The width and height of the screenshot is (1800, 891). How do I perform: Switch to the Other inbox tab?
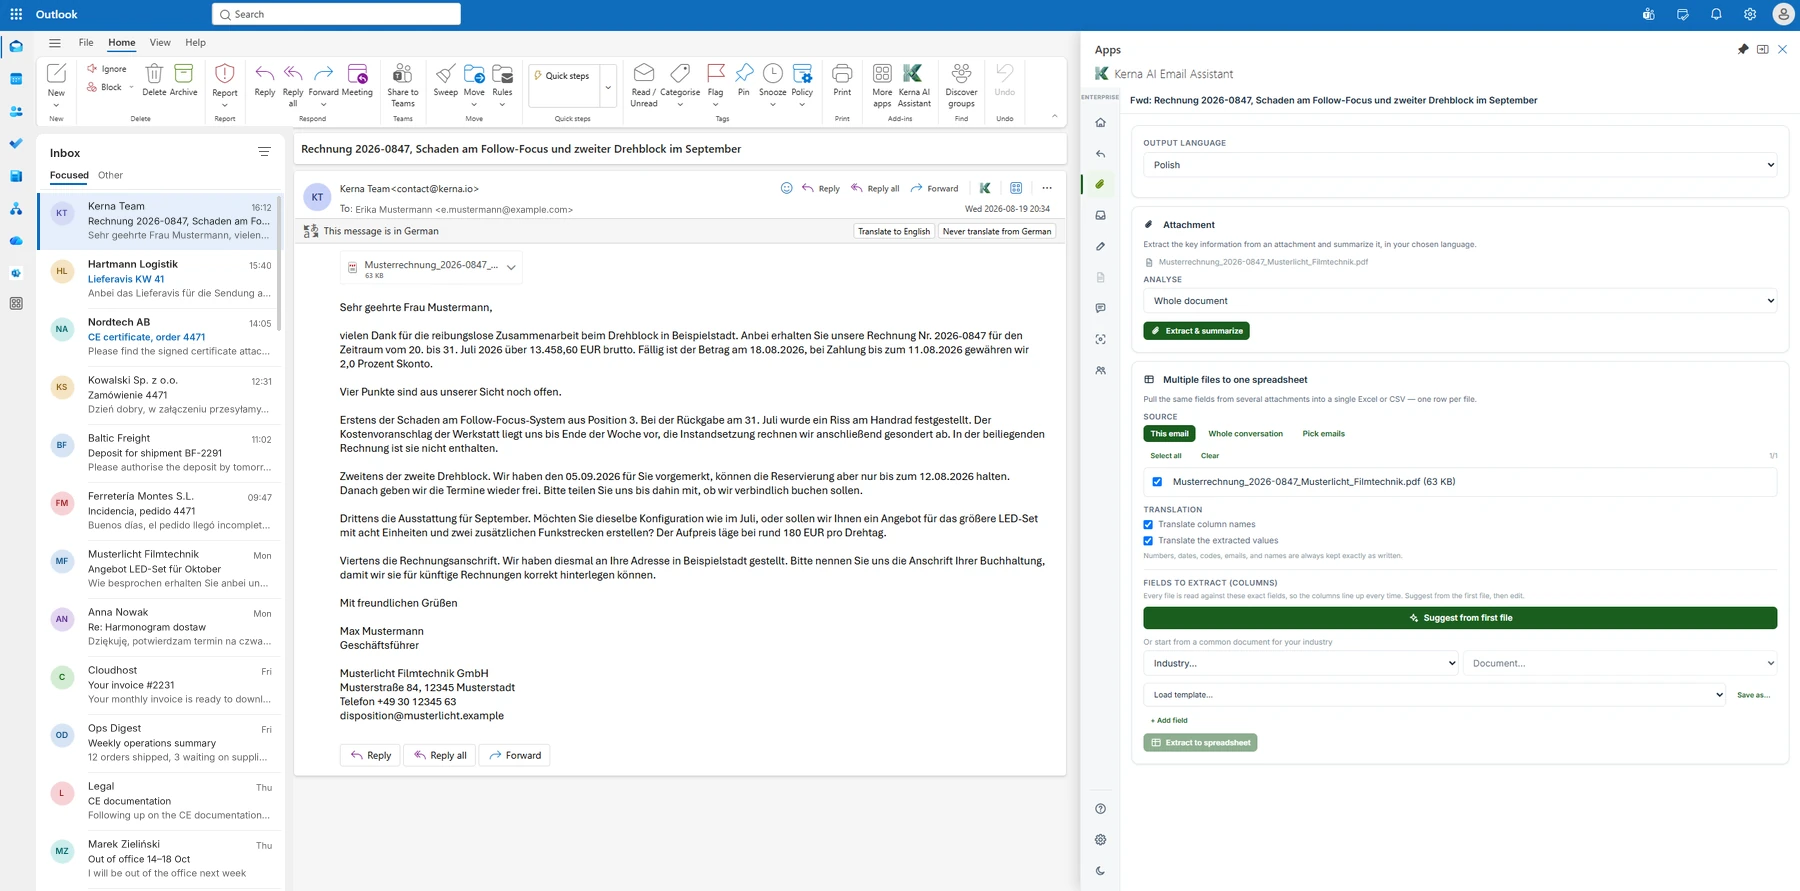click(x=110, y=175)
